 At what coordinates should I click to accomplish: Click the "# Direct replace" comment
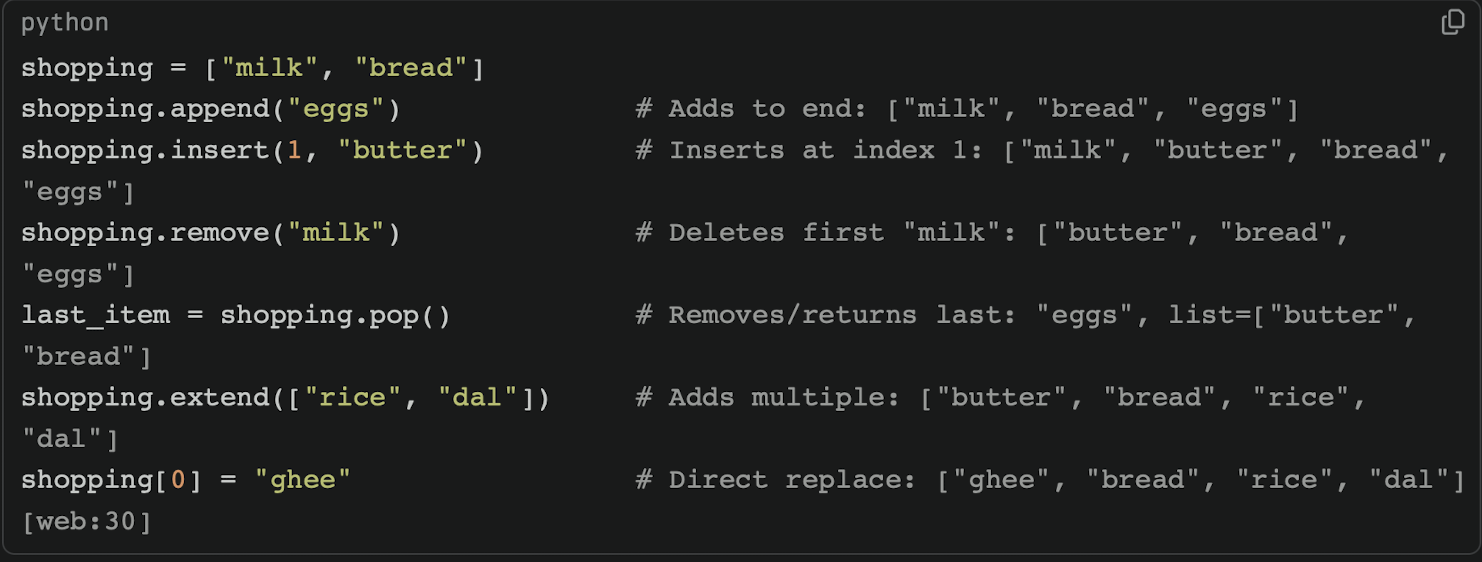(776, 480)
